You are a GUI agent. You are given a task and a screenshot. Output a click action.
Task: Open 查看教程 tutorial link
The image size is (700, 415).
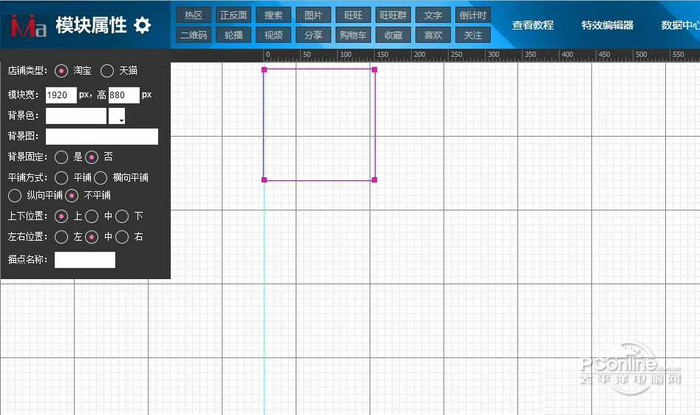pyautogui.click(x=533, y=25)
